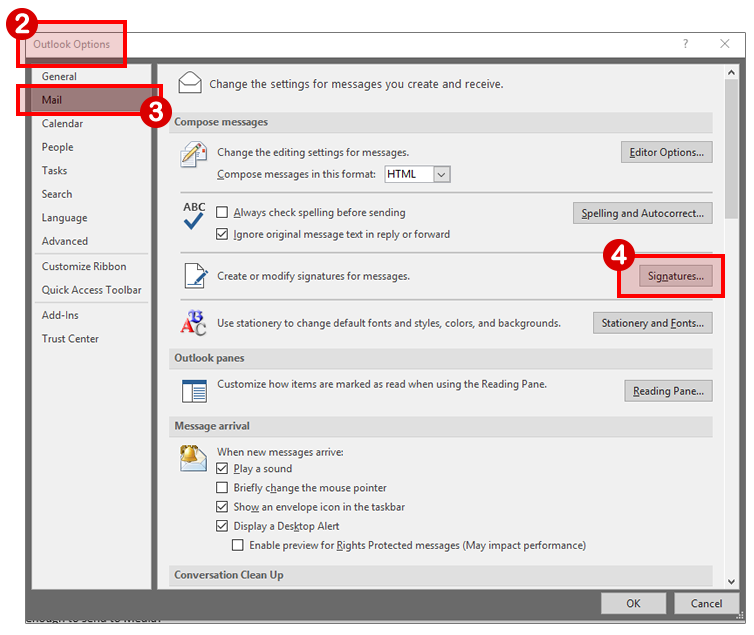The height and width of the screenshot is (635, 754).
Task: Click the help question mark icon
Action: pyautogui.click(x=685, y=44)
